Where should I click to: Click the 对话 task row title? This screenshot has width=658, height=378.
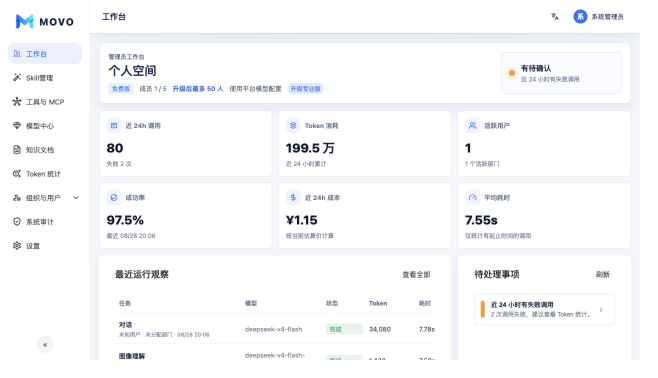[125, 324]
